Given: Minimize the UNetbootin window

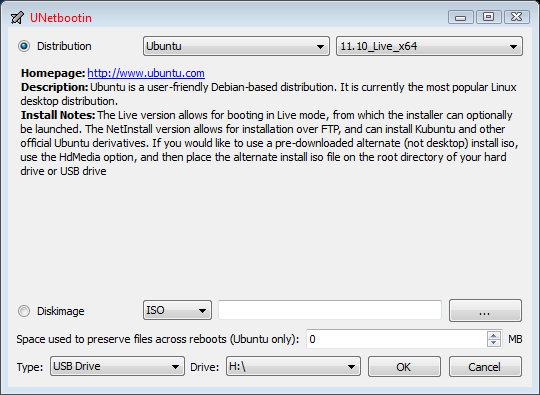Looking at the screenshot, I should 461,17.
